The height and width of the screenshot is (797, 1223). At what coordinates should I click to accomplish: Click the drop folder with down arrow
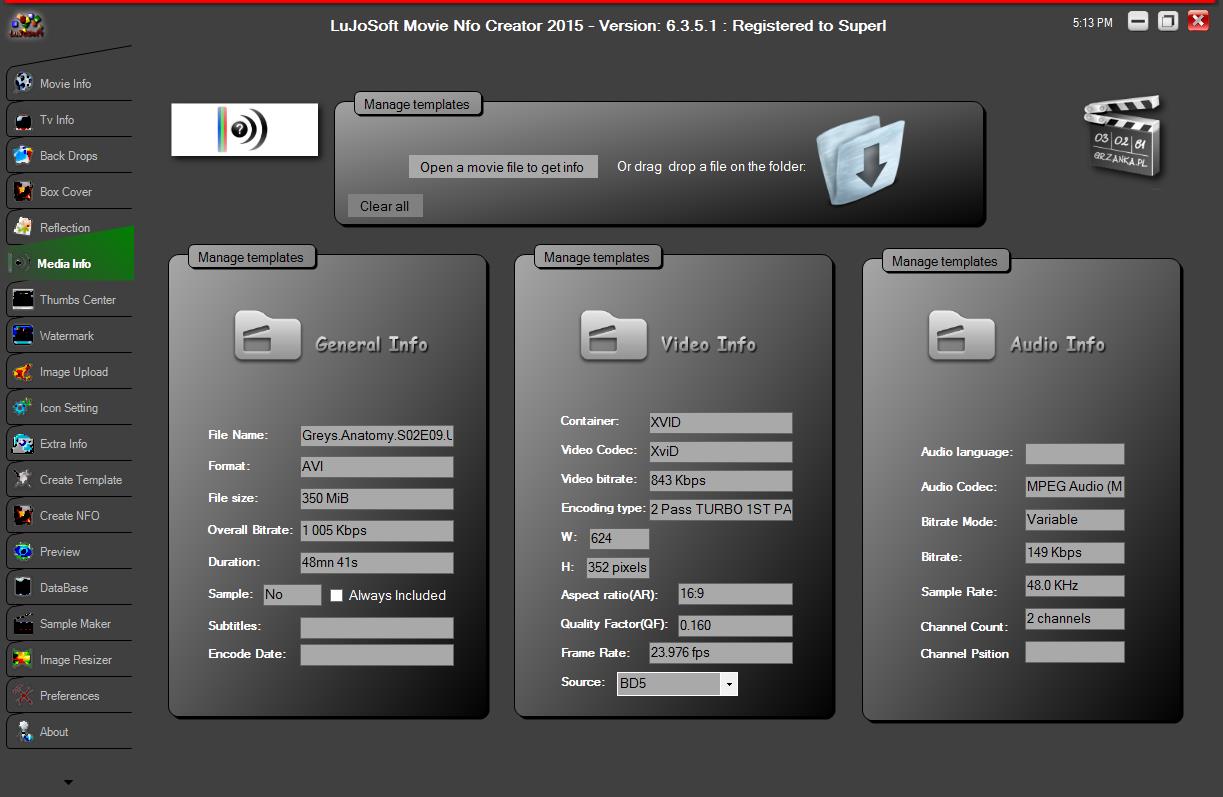(x=861, y=161)
